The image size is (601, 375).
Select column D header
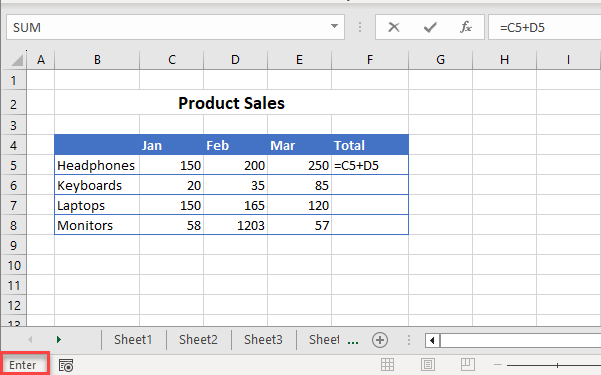[235, 60]
